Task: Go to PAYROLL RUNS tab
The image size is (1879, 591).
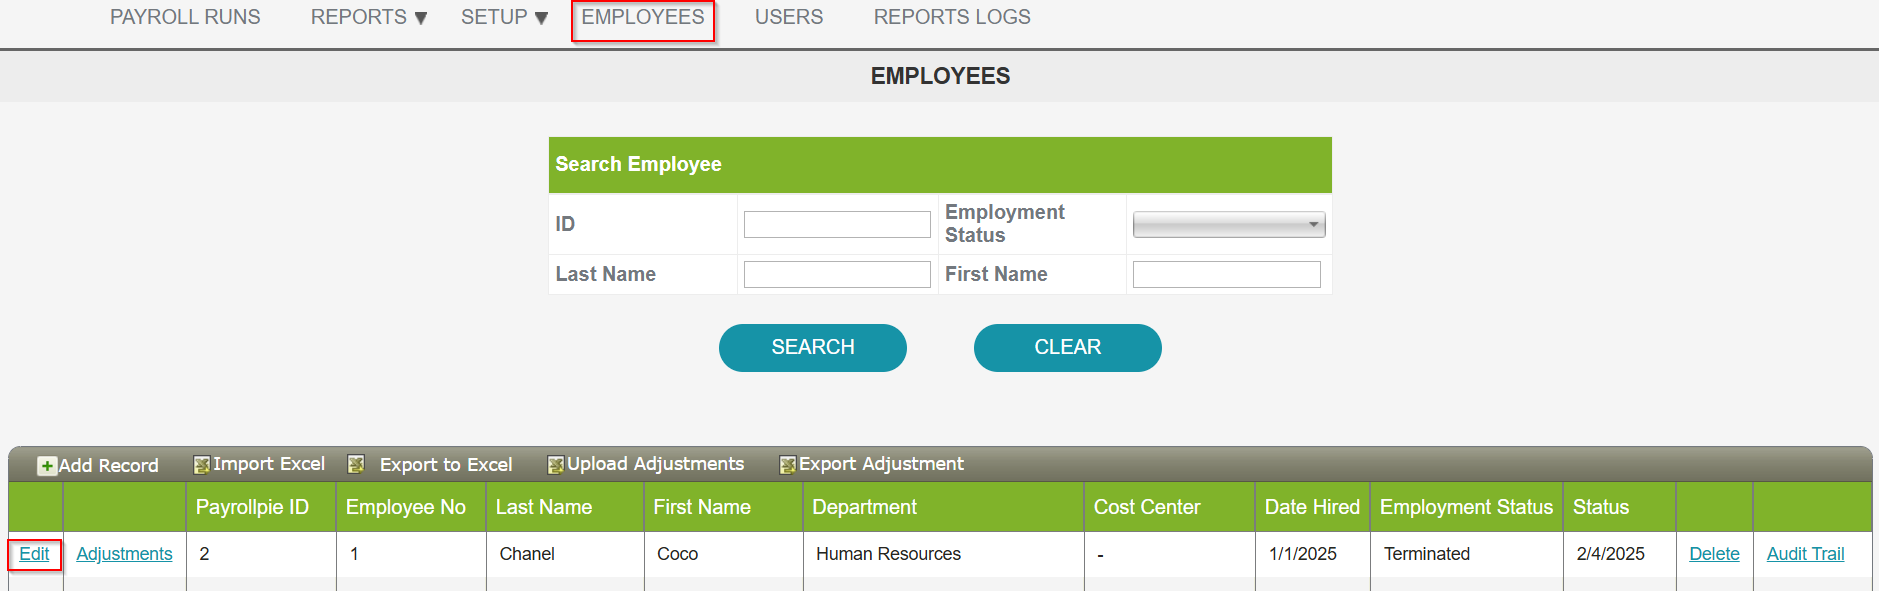Action: tap(185, 17)
